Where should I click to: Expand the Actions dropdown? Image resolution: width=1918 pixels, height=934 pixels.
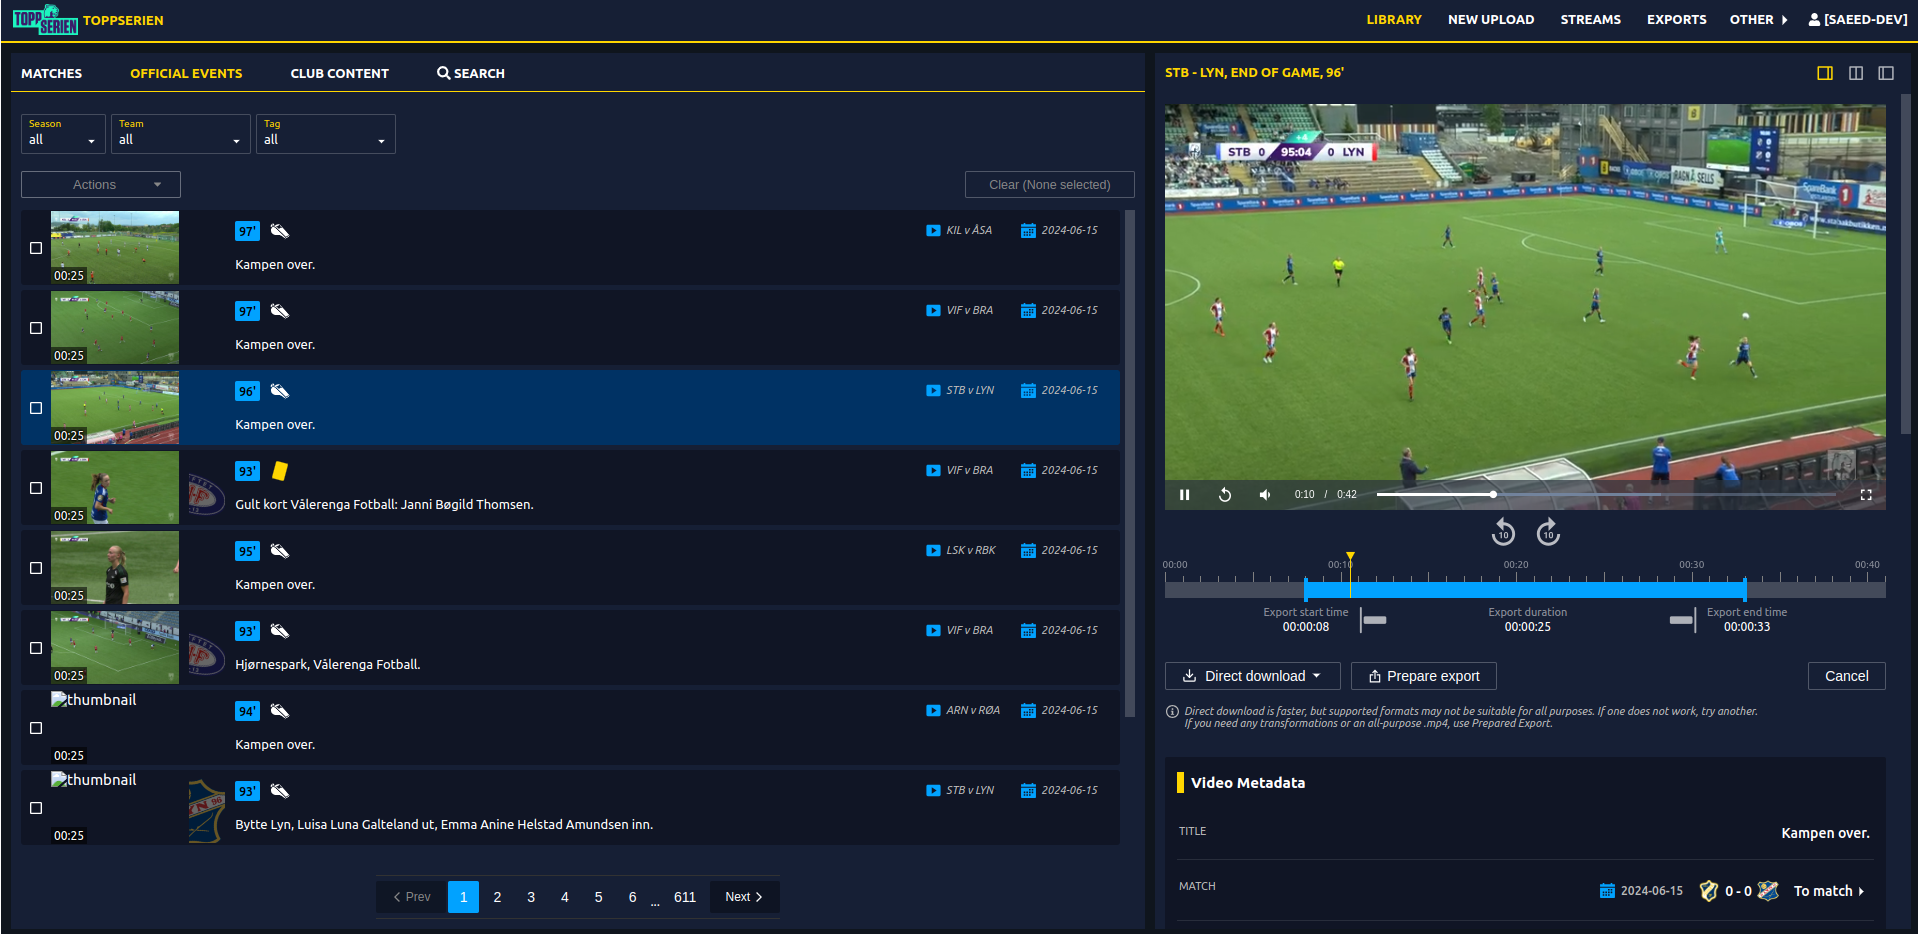tap(101, 185)
